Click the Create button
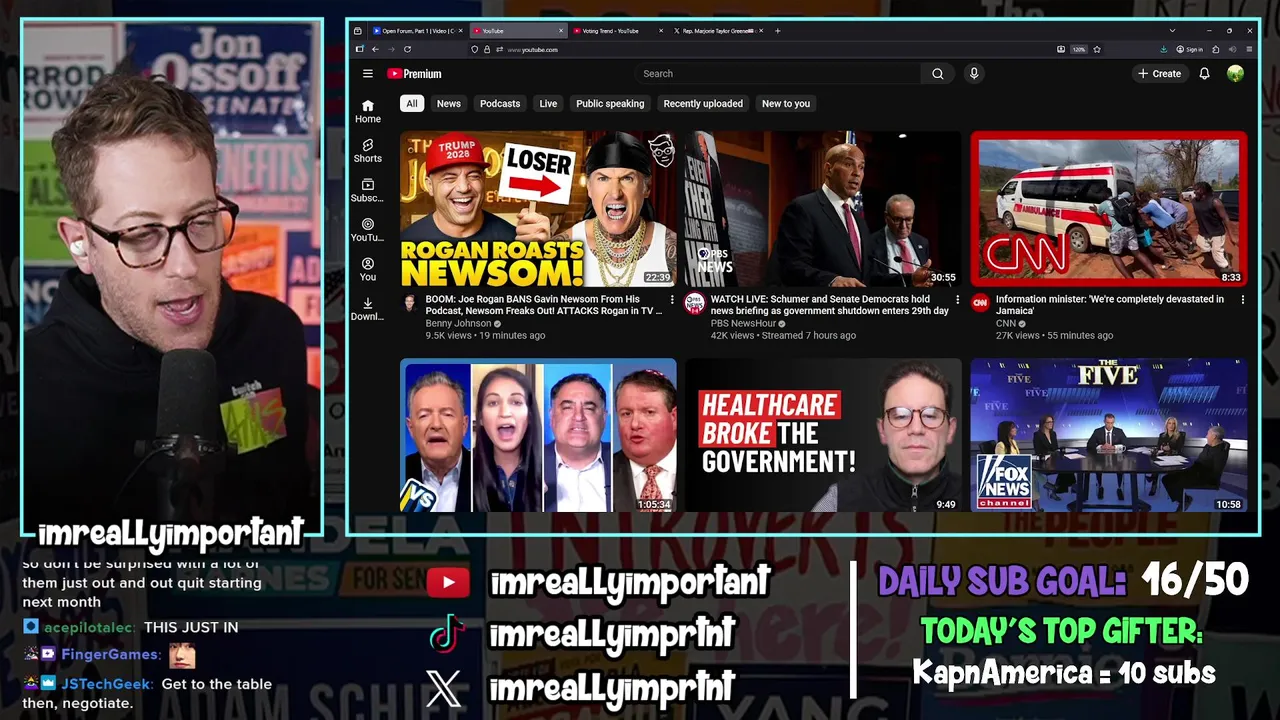The height and width of the screenshot is (720, 1280). 1160,74
